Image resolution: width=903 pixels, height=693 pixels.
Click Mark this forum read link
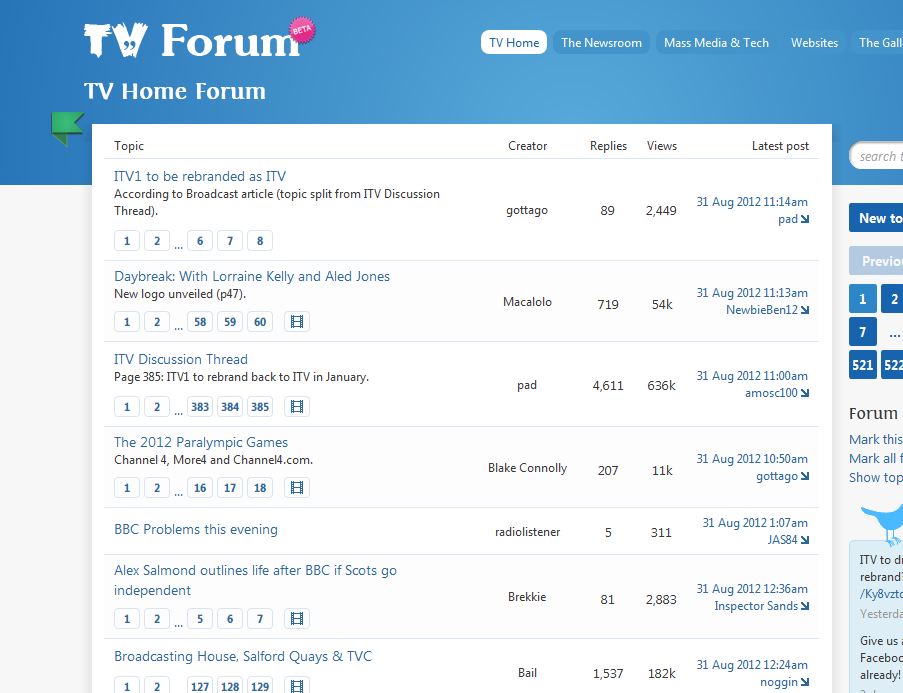876,440
